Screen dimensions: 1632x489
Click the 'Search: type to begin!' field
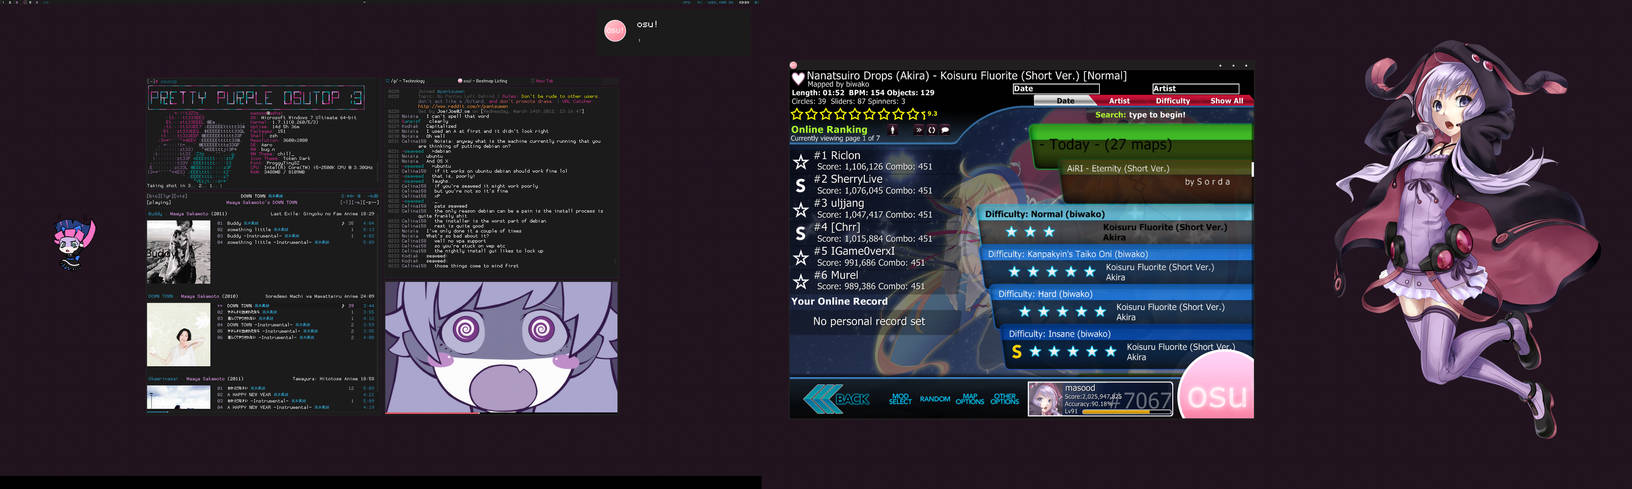point(1140,115)
